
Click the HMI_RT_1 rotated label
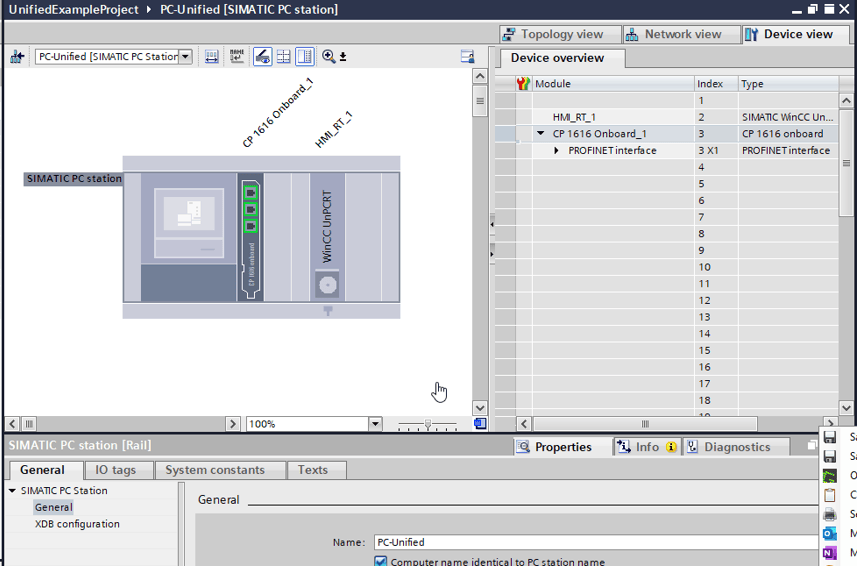point(333,130)
